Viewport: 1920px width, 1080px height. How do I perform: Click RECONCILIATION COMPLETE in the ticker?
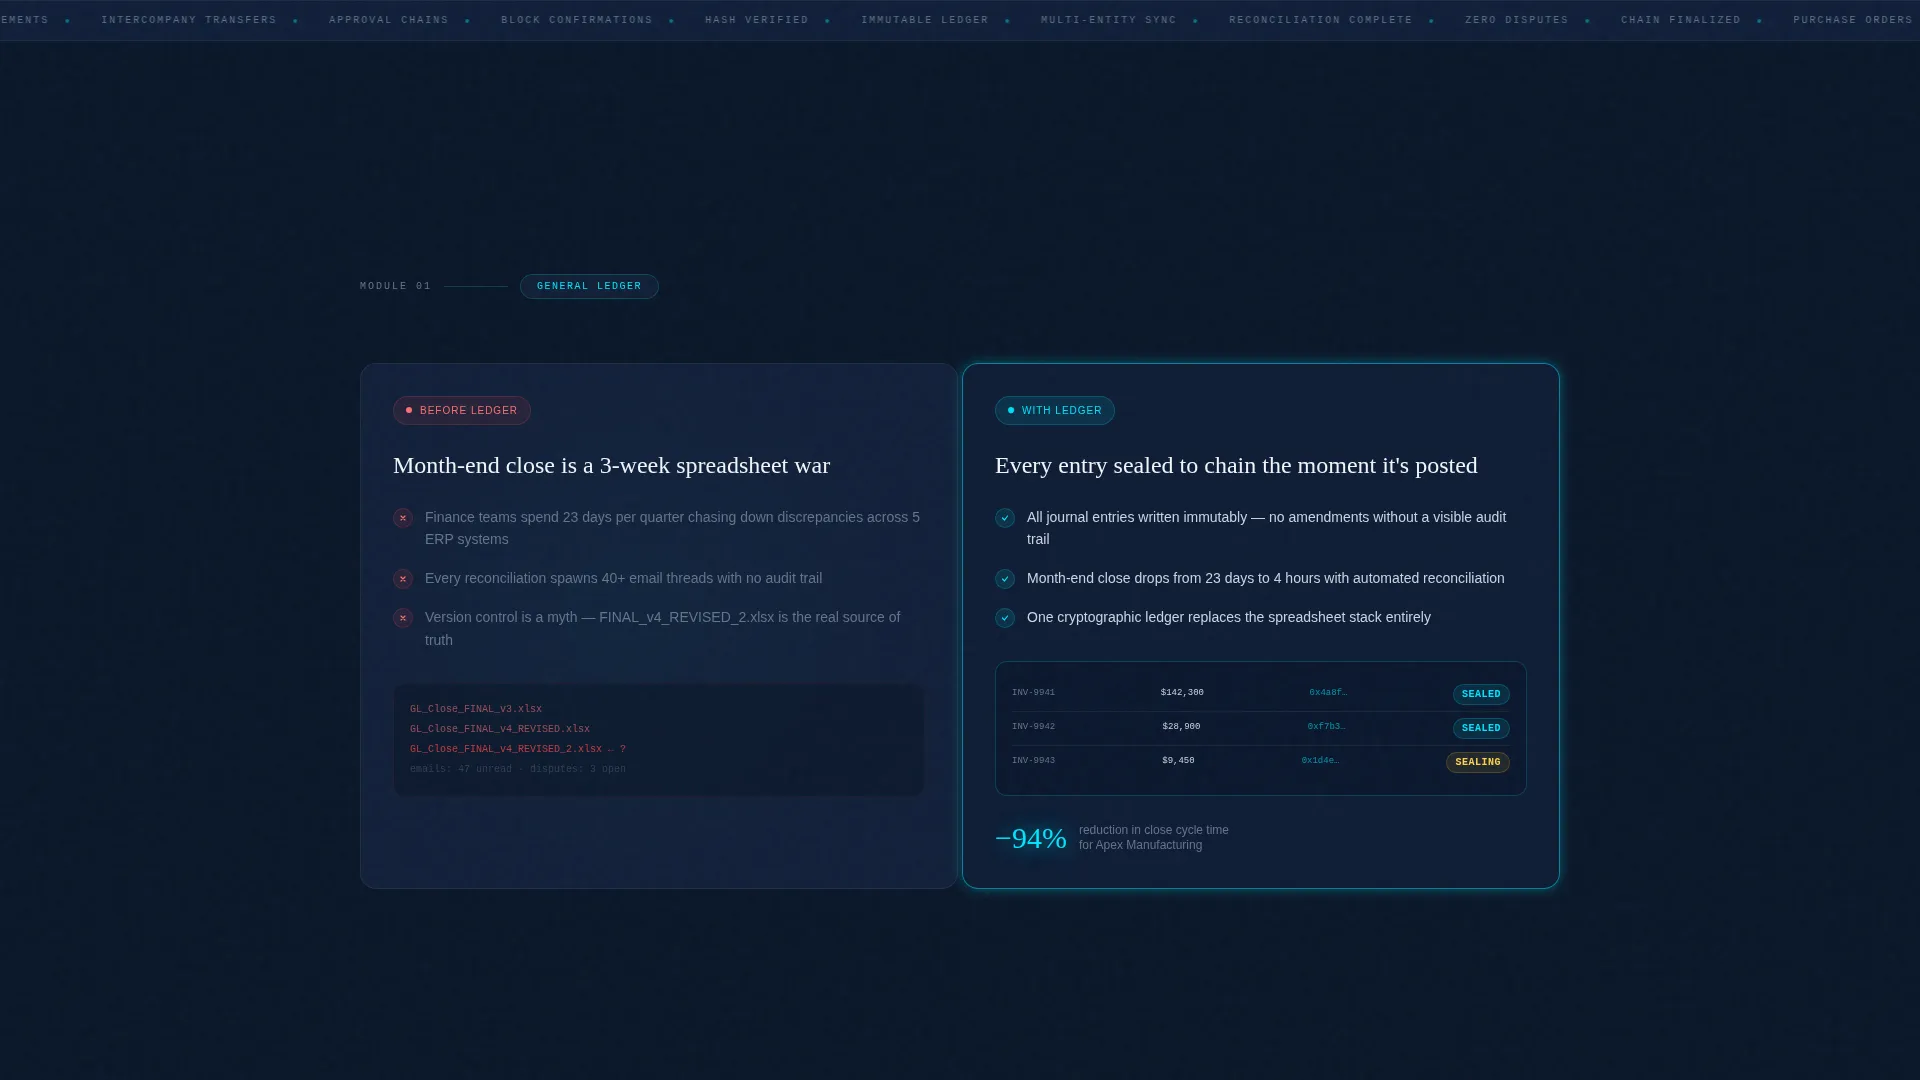click(x=1321, y=20)
